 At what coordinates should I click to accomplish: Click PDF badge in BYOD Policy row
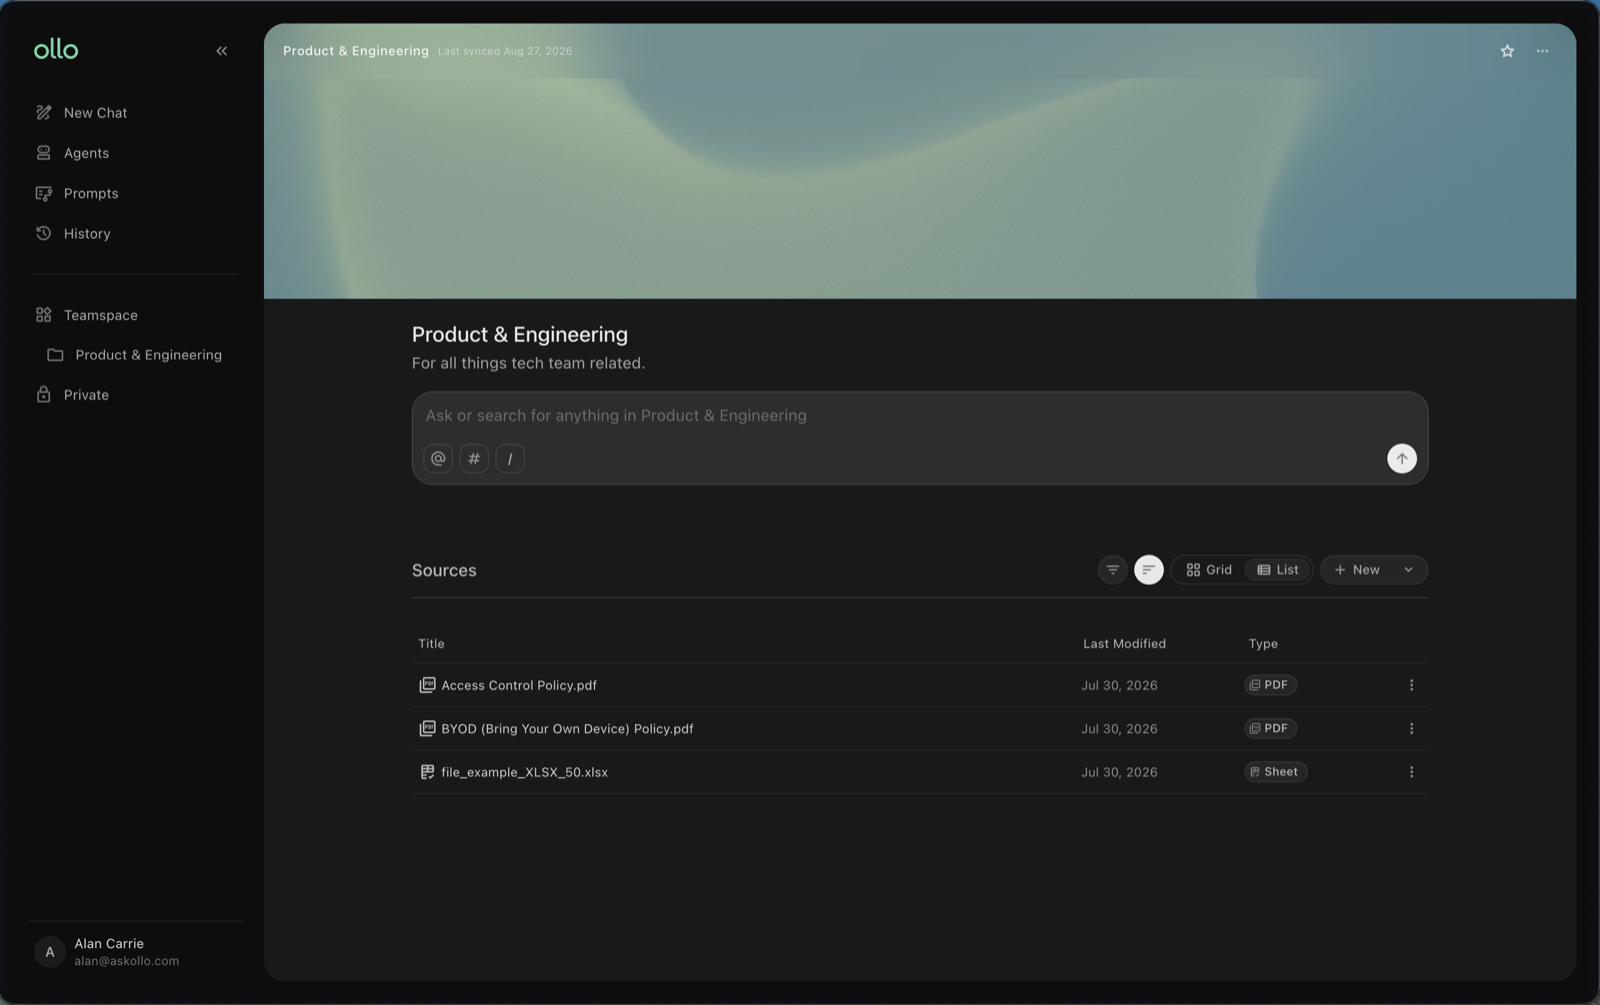coord(1270,729)
